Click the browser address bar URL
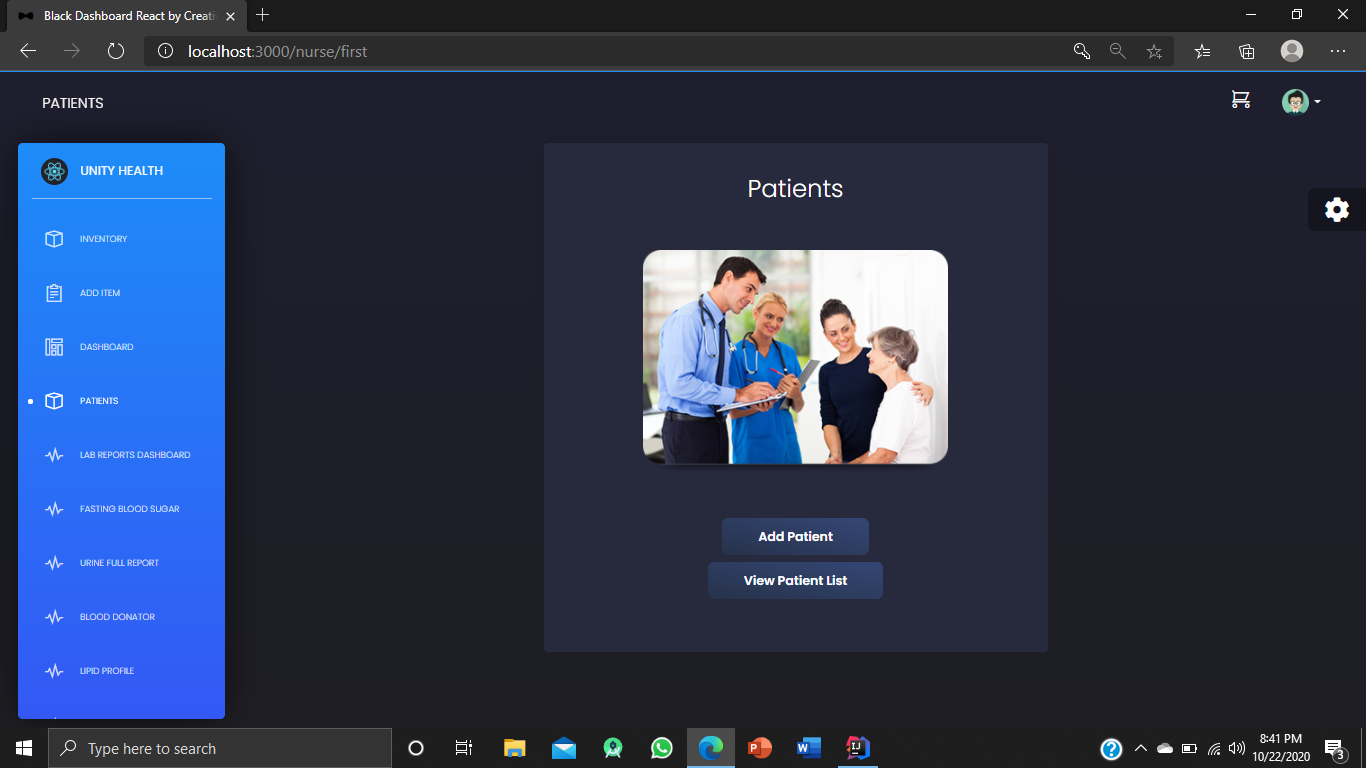Viewport: 1366px width, 768px height. point(278,51)
